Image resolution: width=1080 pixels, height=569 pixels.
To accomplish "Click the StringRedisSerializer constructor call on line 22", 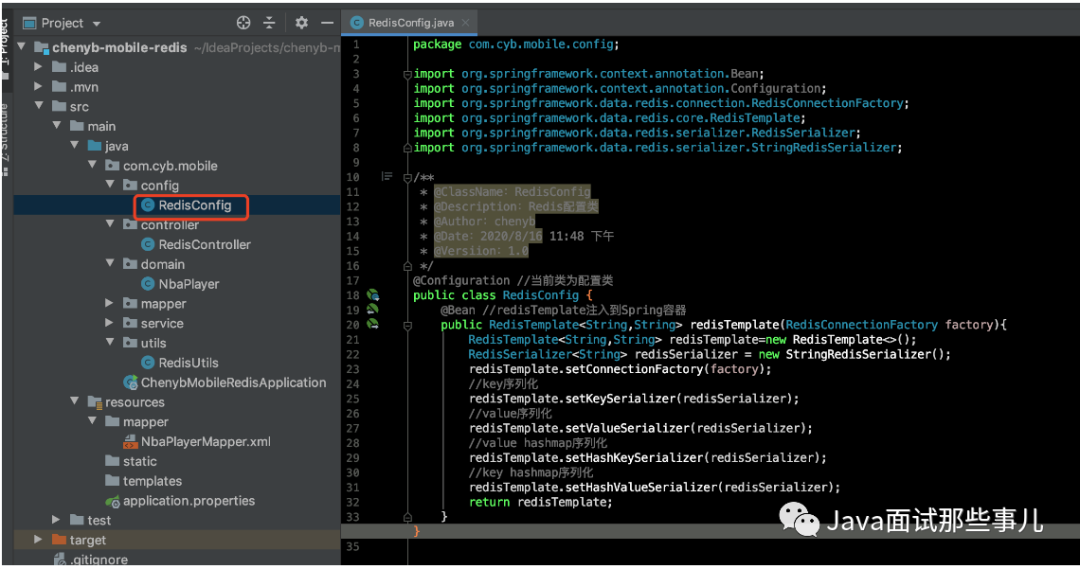I will pyautogui.click(x=868, y=354).
